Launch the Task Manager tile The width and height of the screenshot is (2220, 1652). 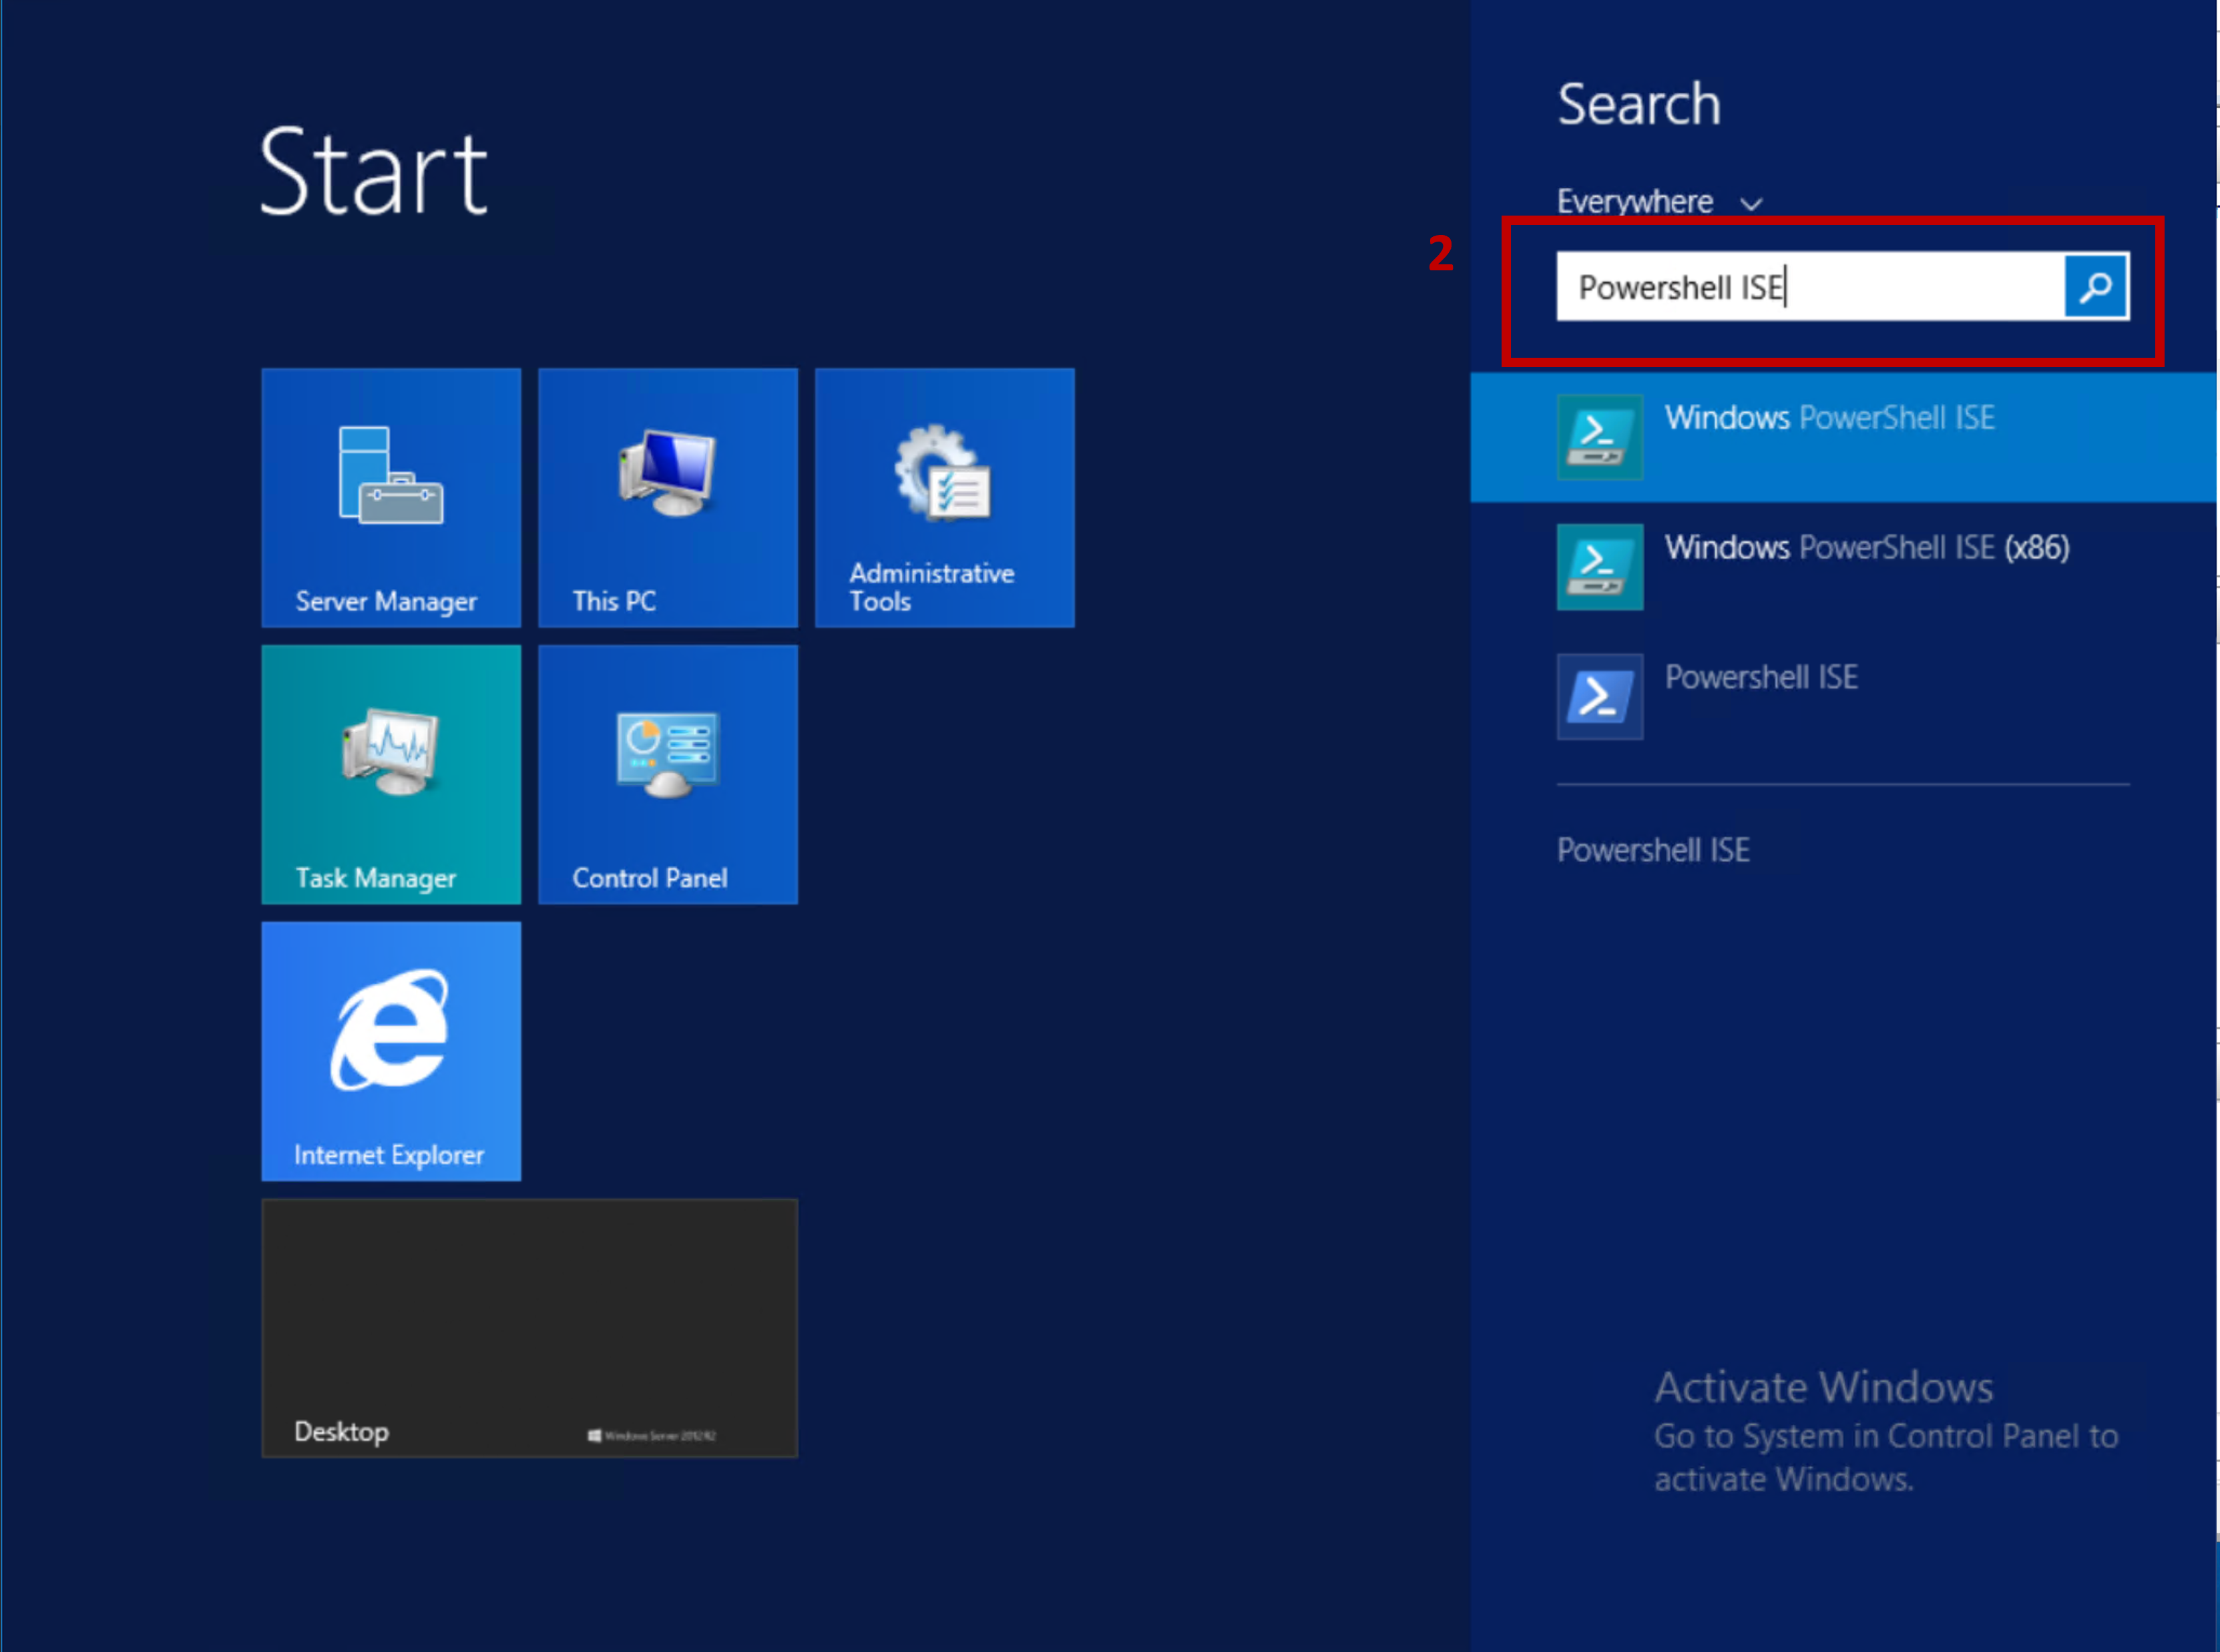coord(391,774)
